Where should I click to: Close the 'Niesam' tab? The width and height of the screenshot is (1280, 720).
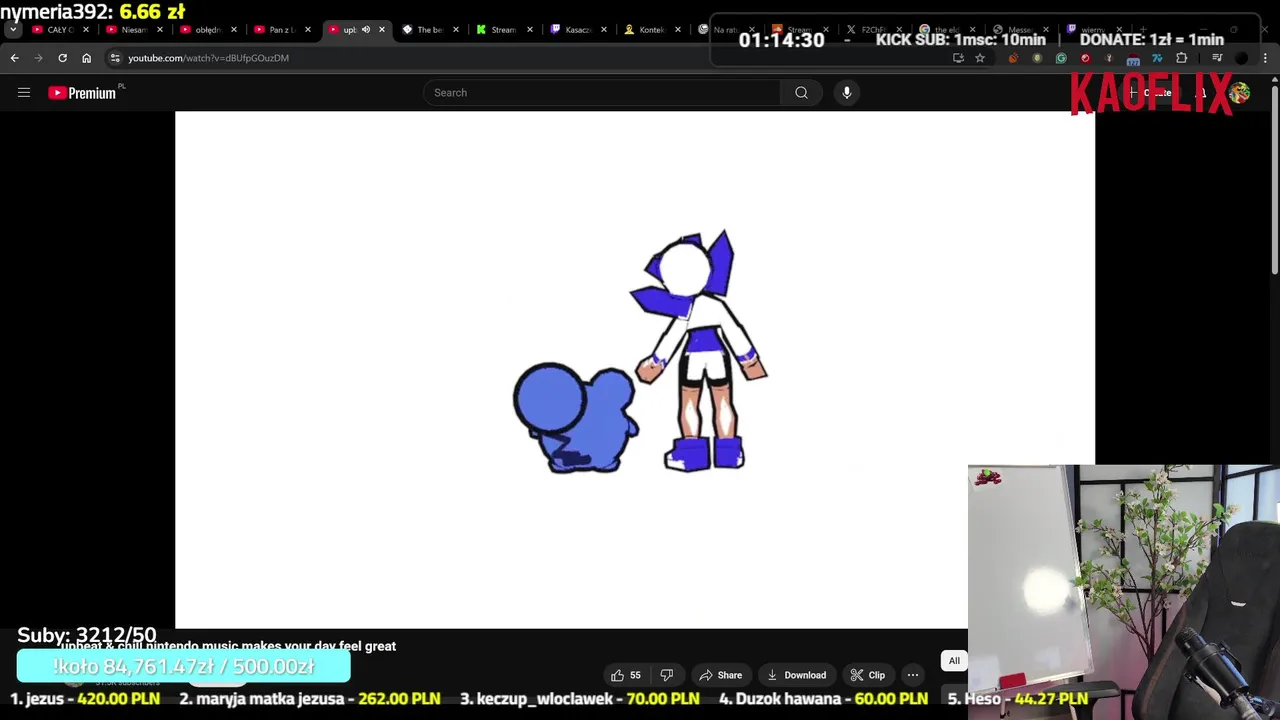pyautogui.click(x=159, y=30)
